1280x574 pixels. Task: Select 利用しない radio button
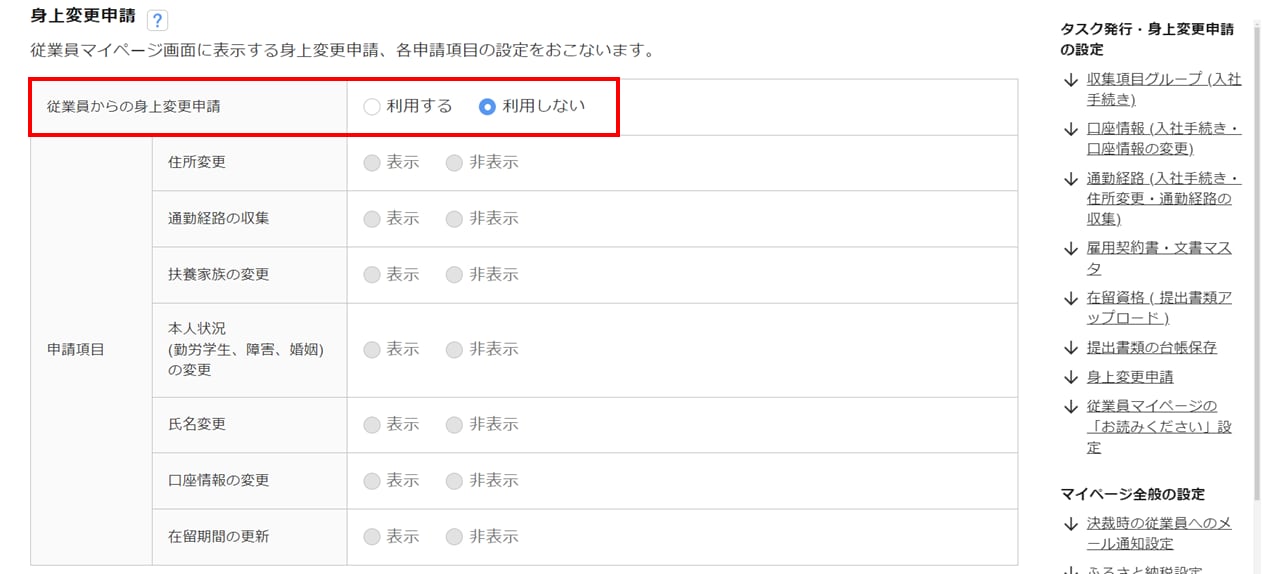487,106
